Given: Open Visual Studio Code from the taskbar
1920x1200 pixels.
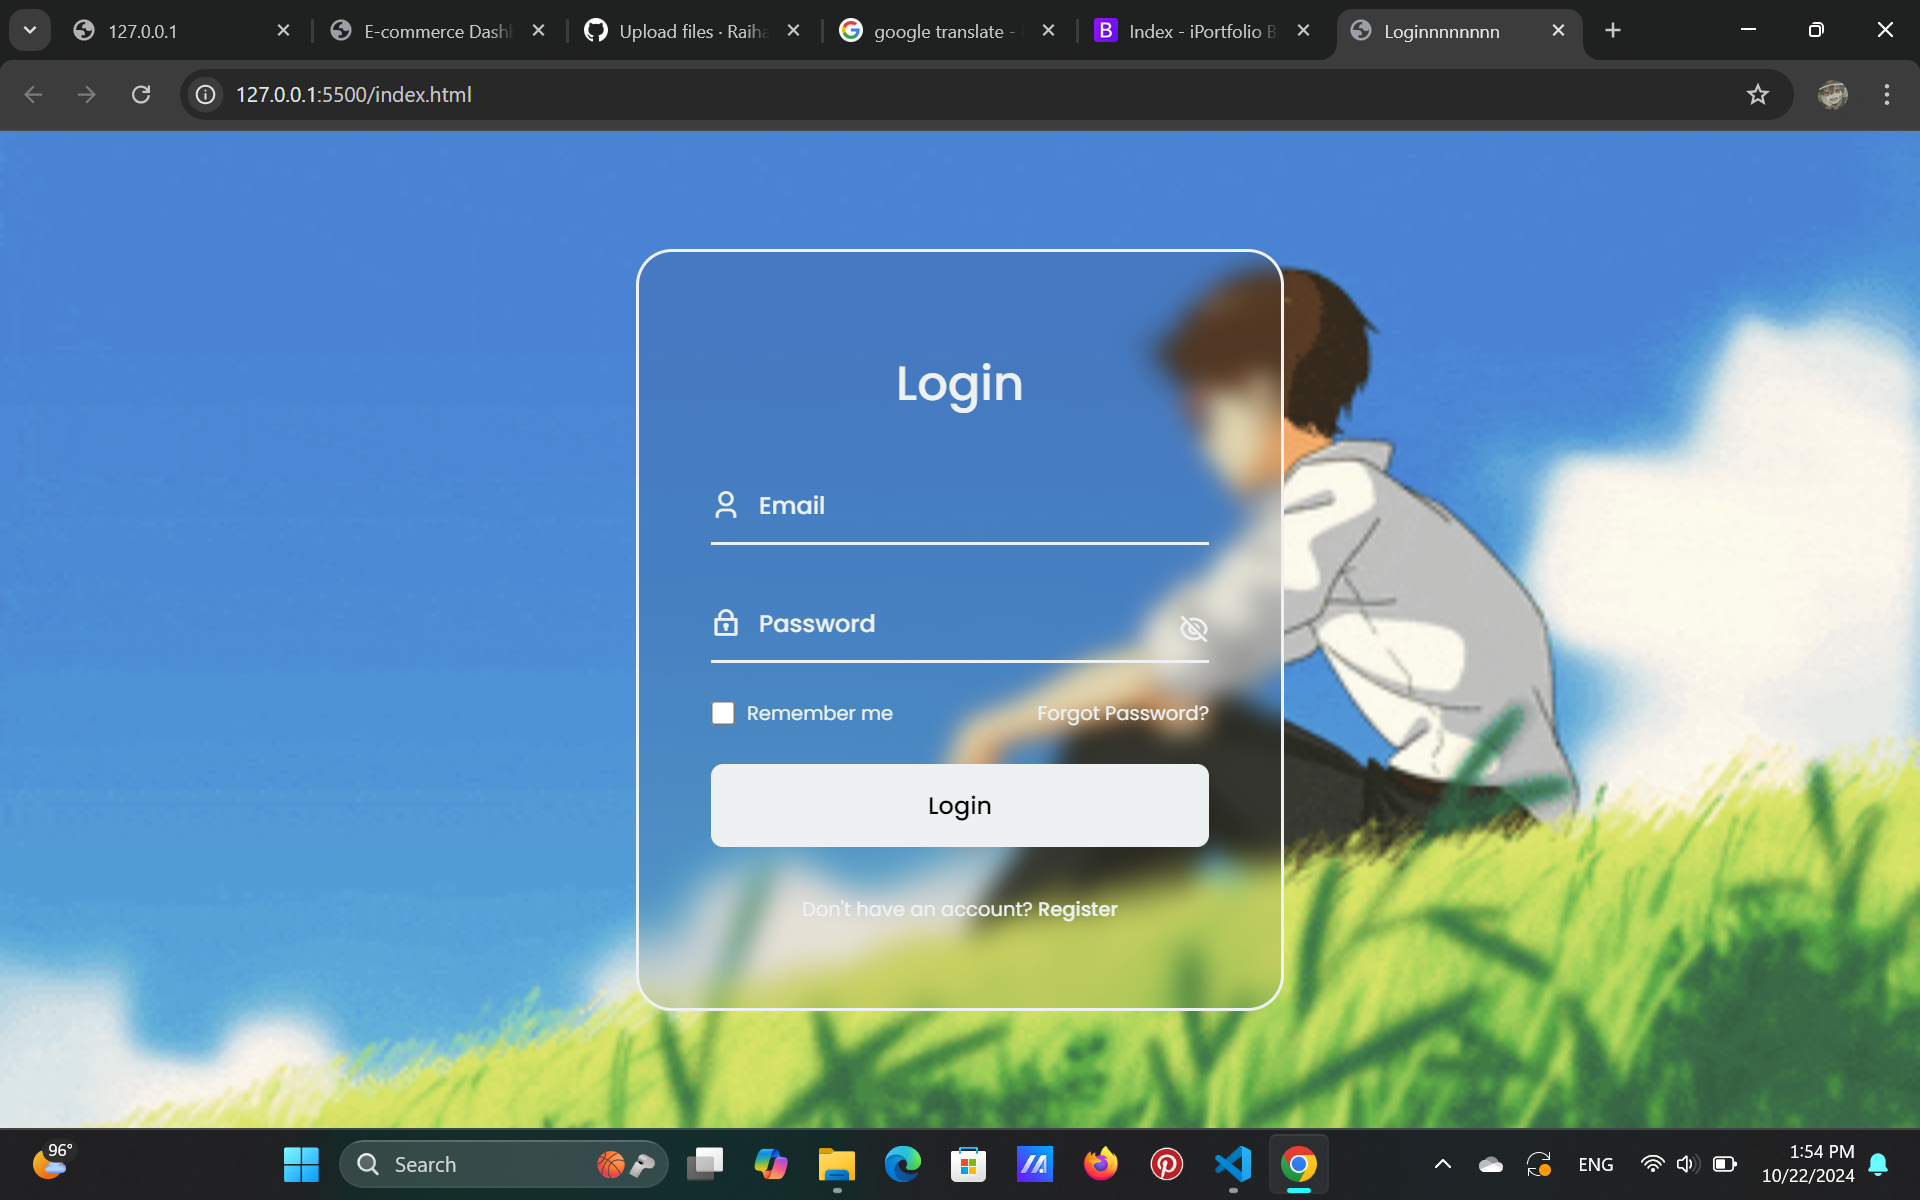Looking at the screenshot, I should pos(1232,1163).
